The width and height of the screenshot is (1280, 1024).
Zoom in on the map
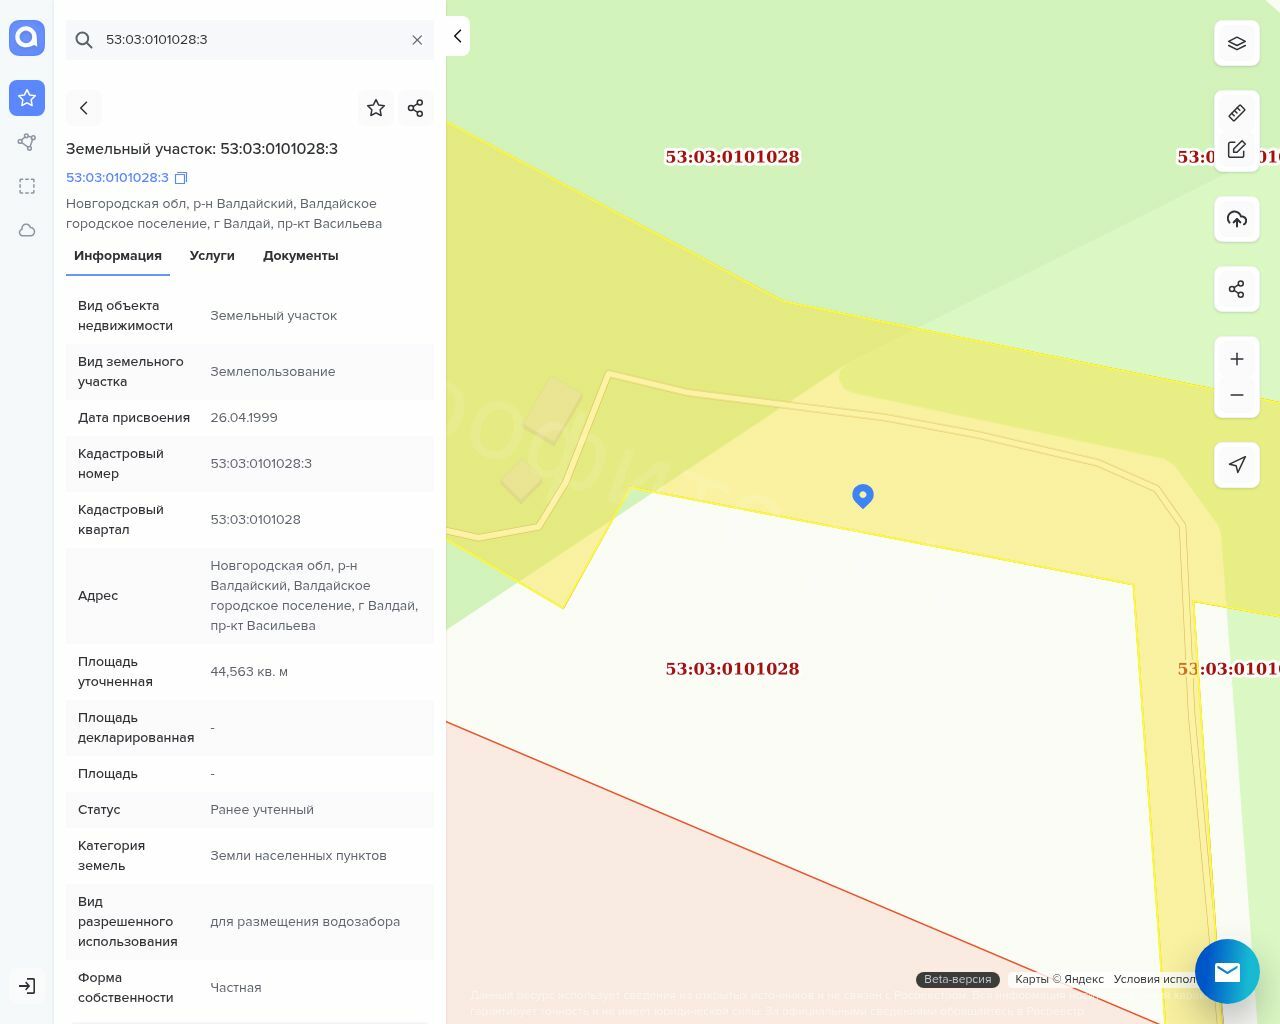(1237, 360)
